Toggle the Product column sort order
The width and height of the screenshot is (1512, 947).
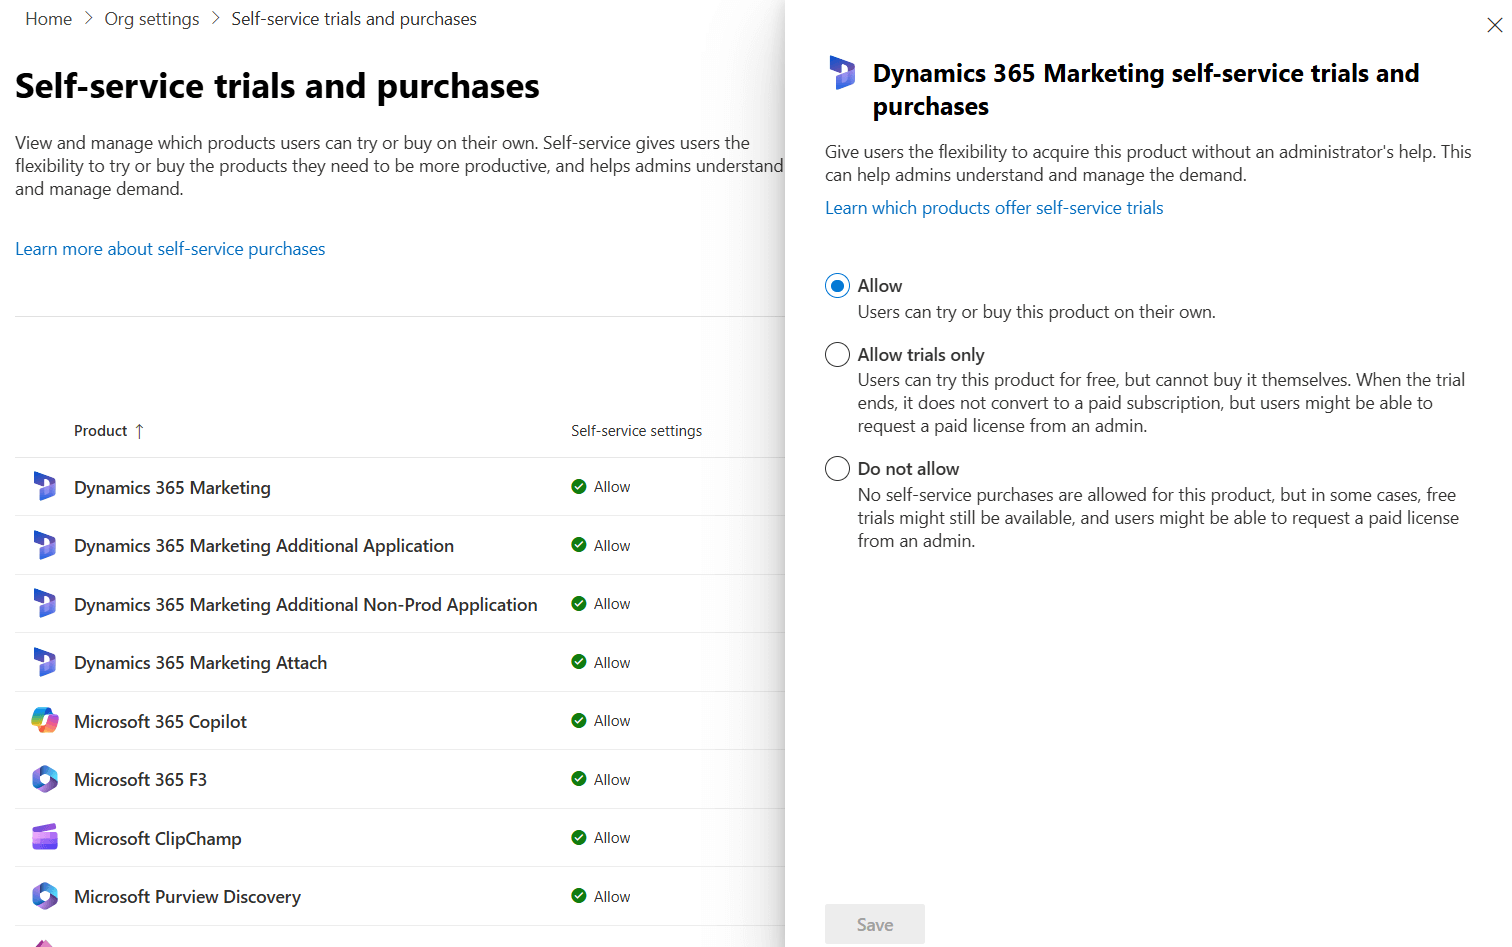pos(109,430)
